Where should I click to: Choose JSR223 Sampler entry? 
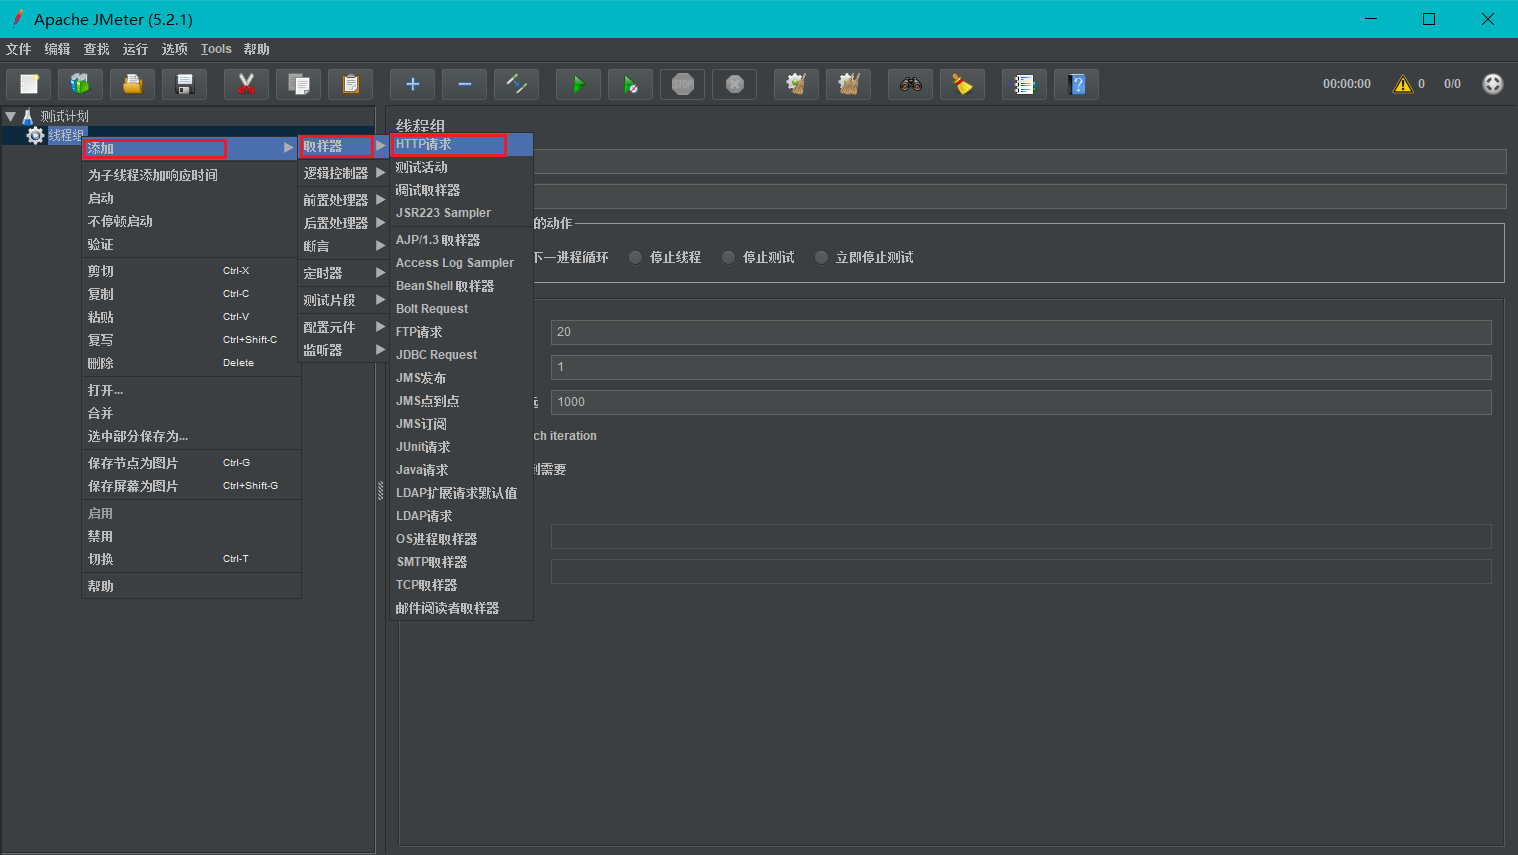[x=461, y=213]
